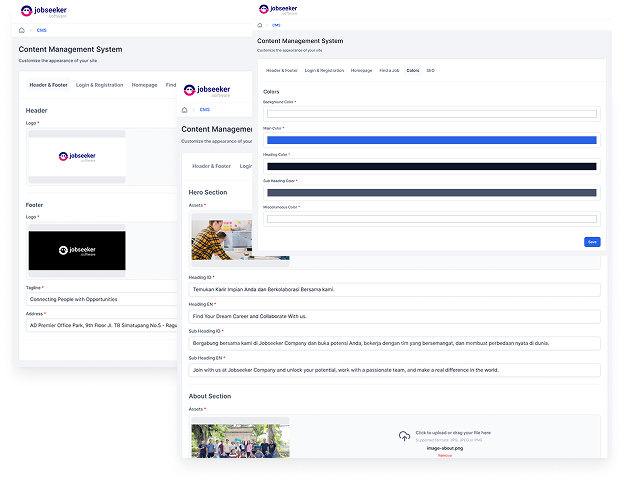The image size is (624, 482).
Task: Select the active Colors tab
Action: click(x=413, y=70)
